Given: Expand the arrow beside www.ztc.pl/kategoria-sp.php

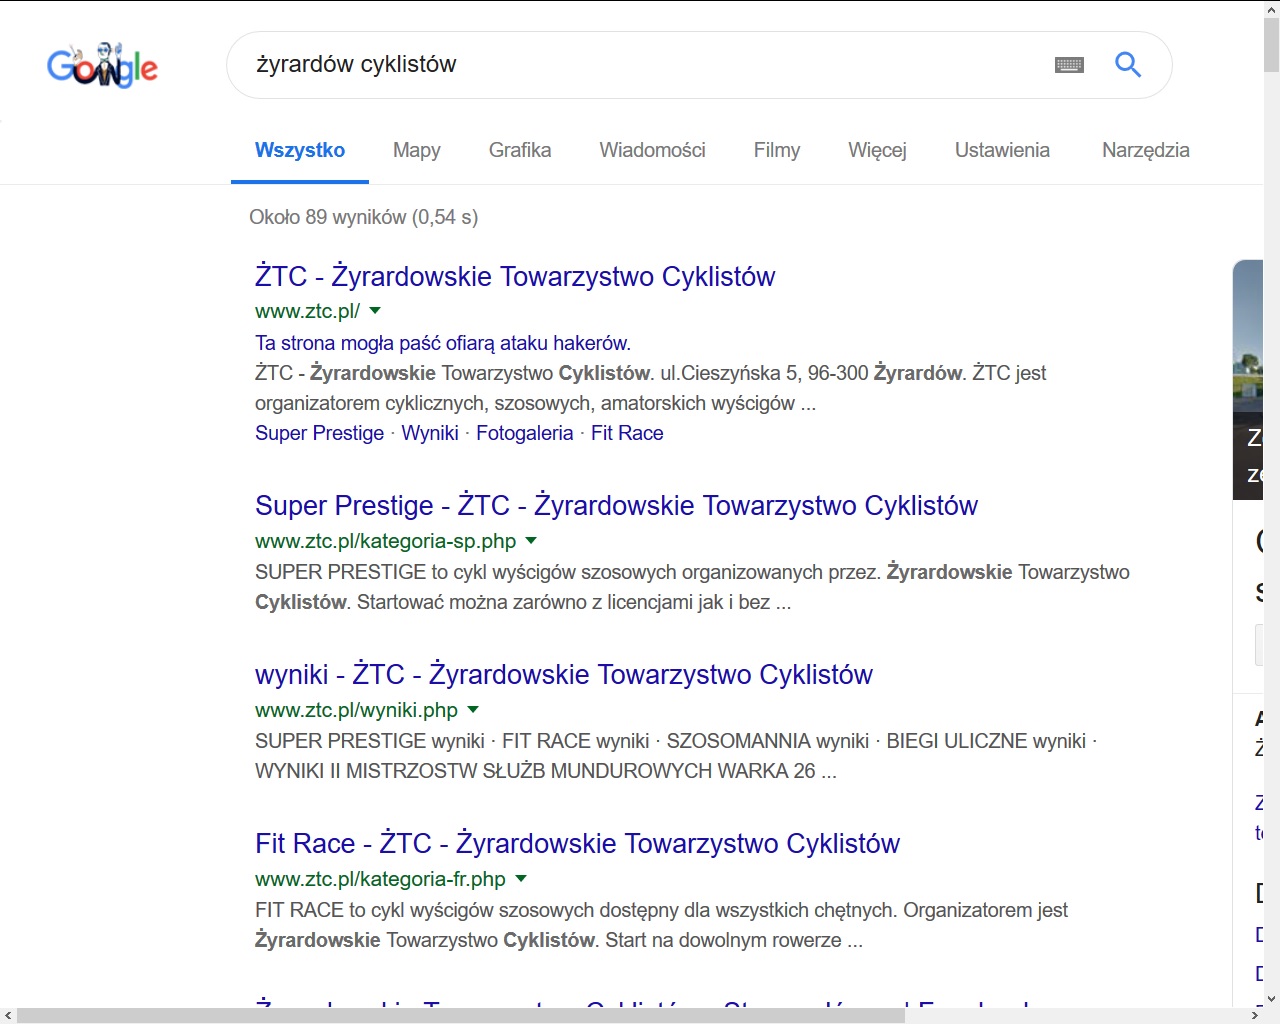Looking at the screenshot, I should [x=531, y=541].
